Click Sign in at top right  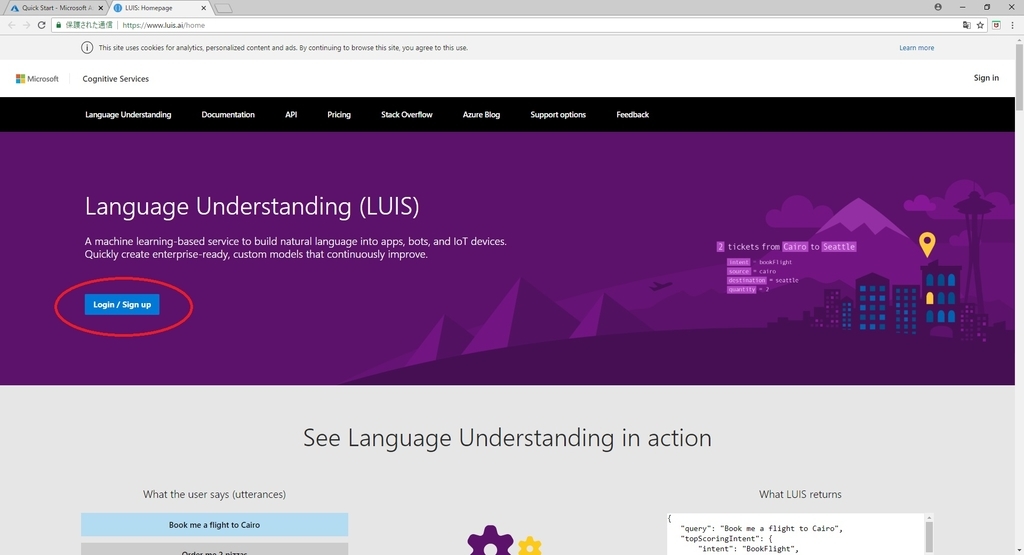tap(985, 78)
